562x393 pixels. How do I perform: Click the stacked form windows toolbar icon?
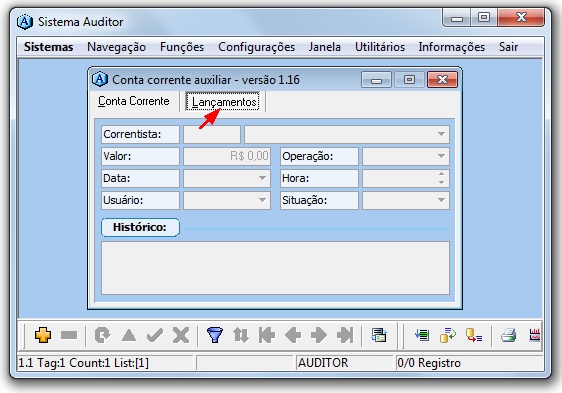pos(379,335)
